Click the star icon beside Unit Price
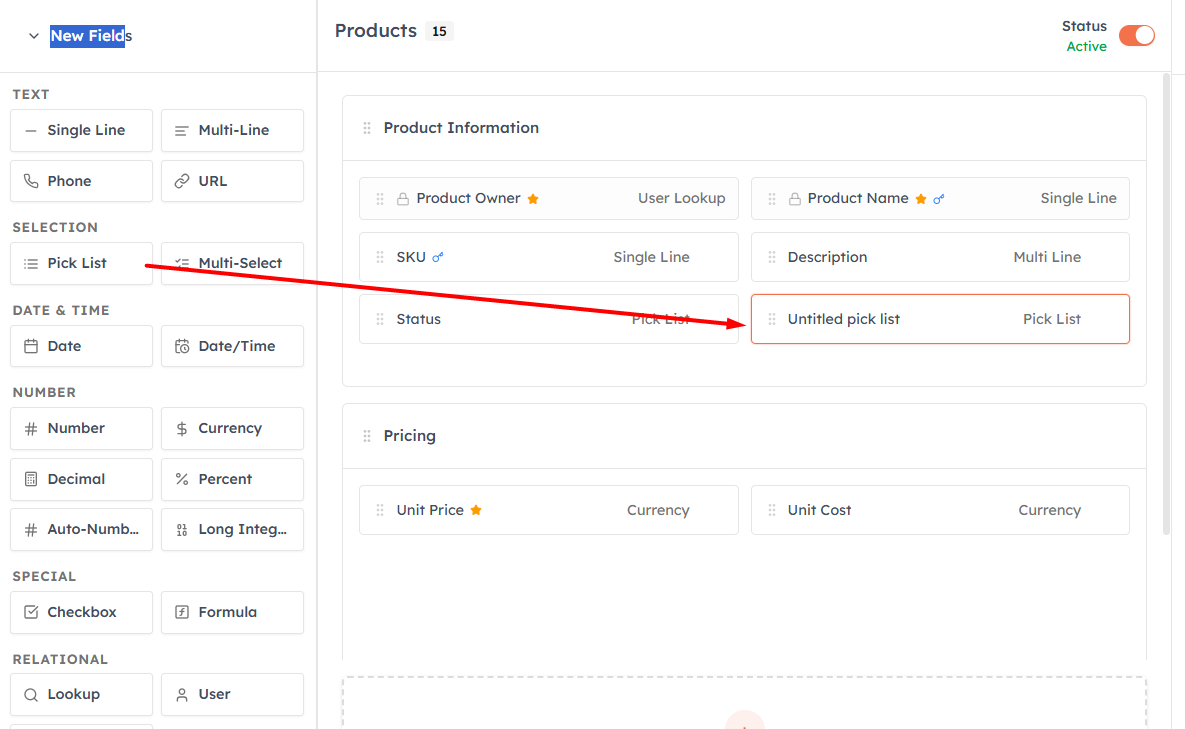This screenshot has width=1185, height=729. (476, 510)
